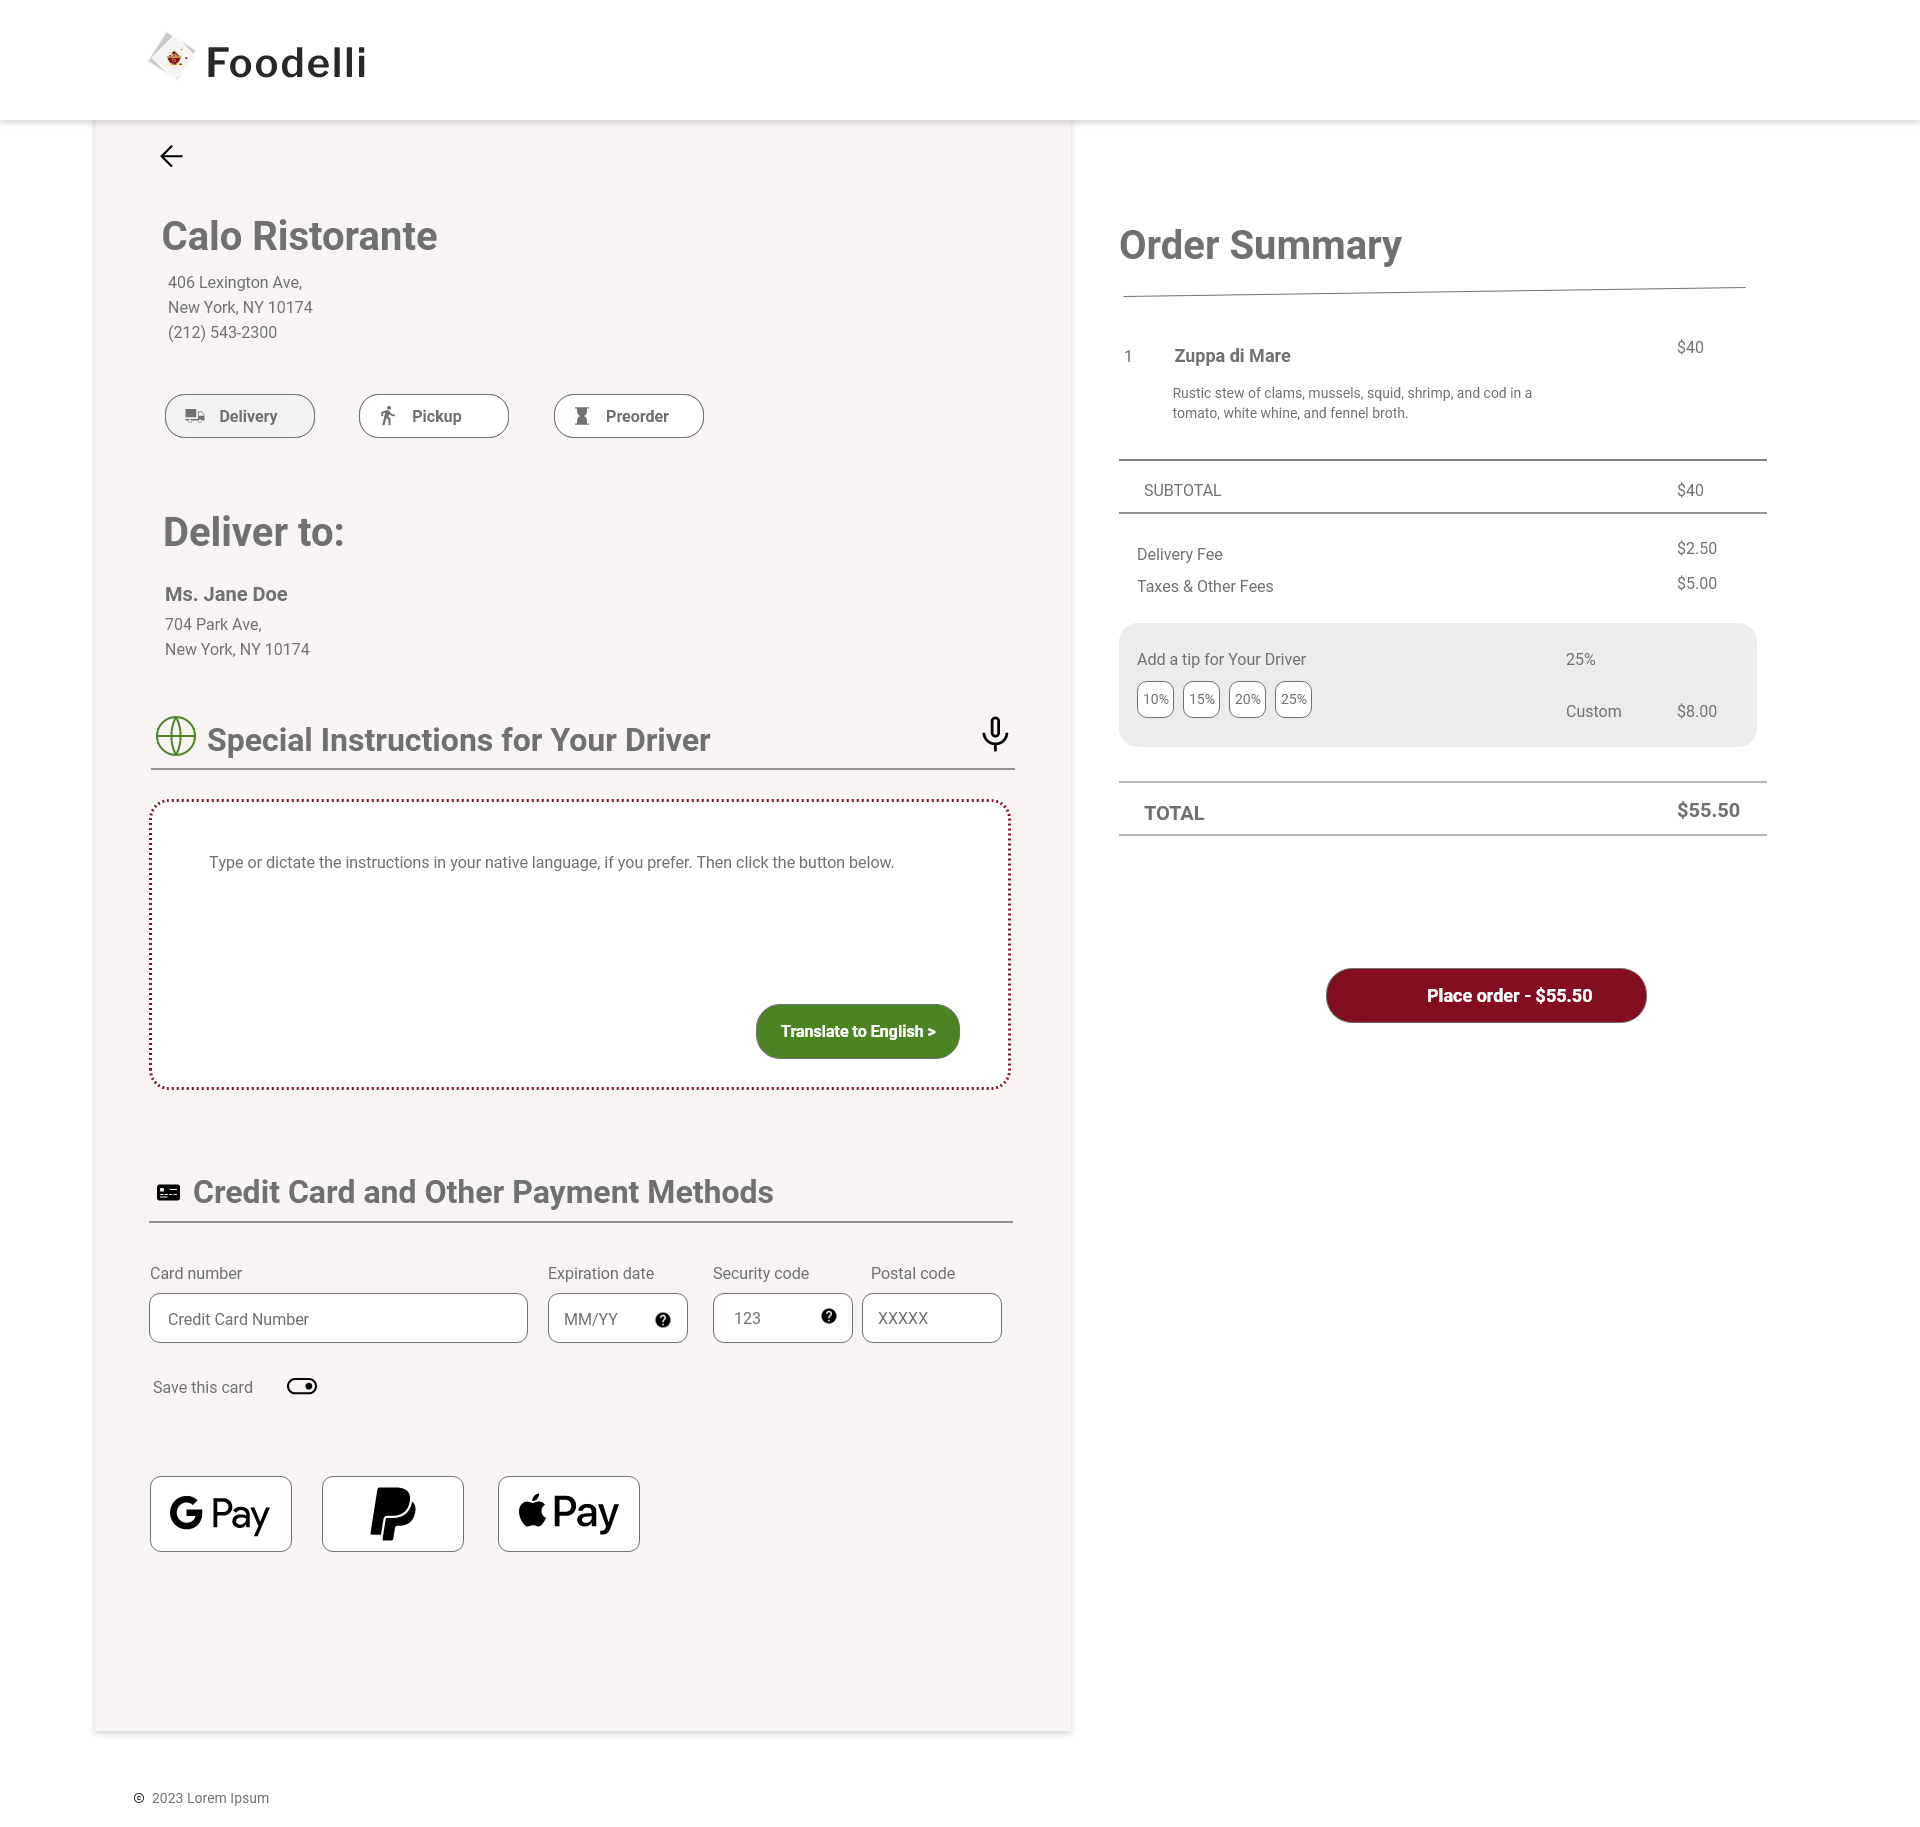Select the Delivery option
This screenshot has width=1920, height=1827.
coord(240,416)
